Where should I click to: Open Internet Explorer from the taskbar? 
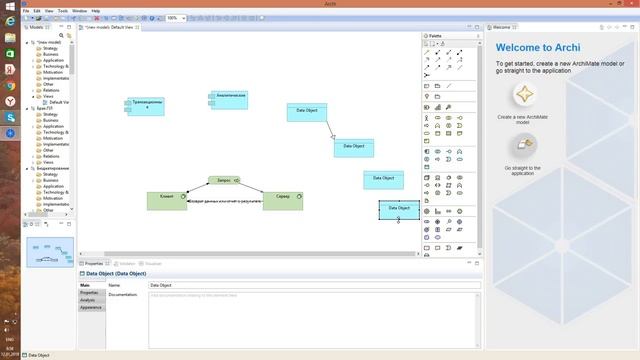[10, 21]
